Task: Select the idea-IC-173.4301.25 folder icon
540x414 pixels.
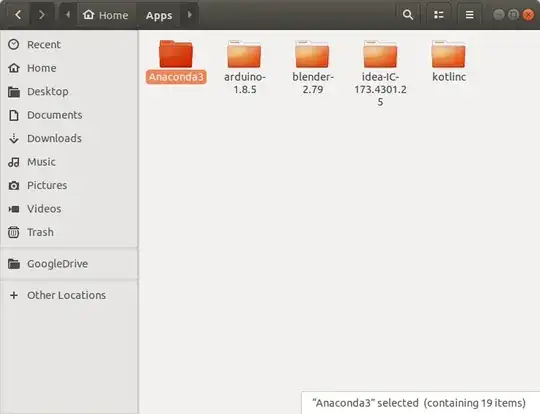Action: tap(380, 54)
